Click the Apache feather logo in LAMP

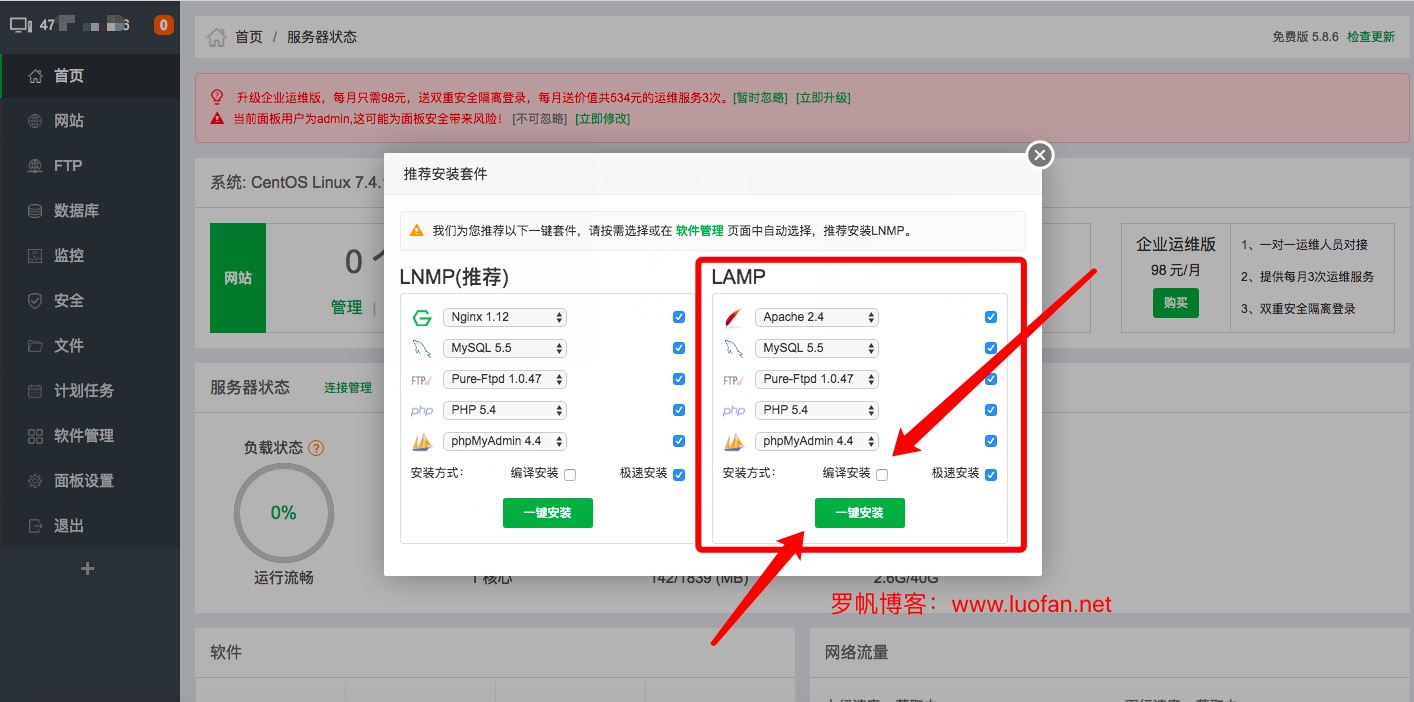coord(734,318)
